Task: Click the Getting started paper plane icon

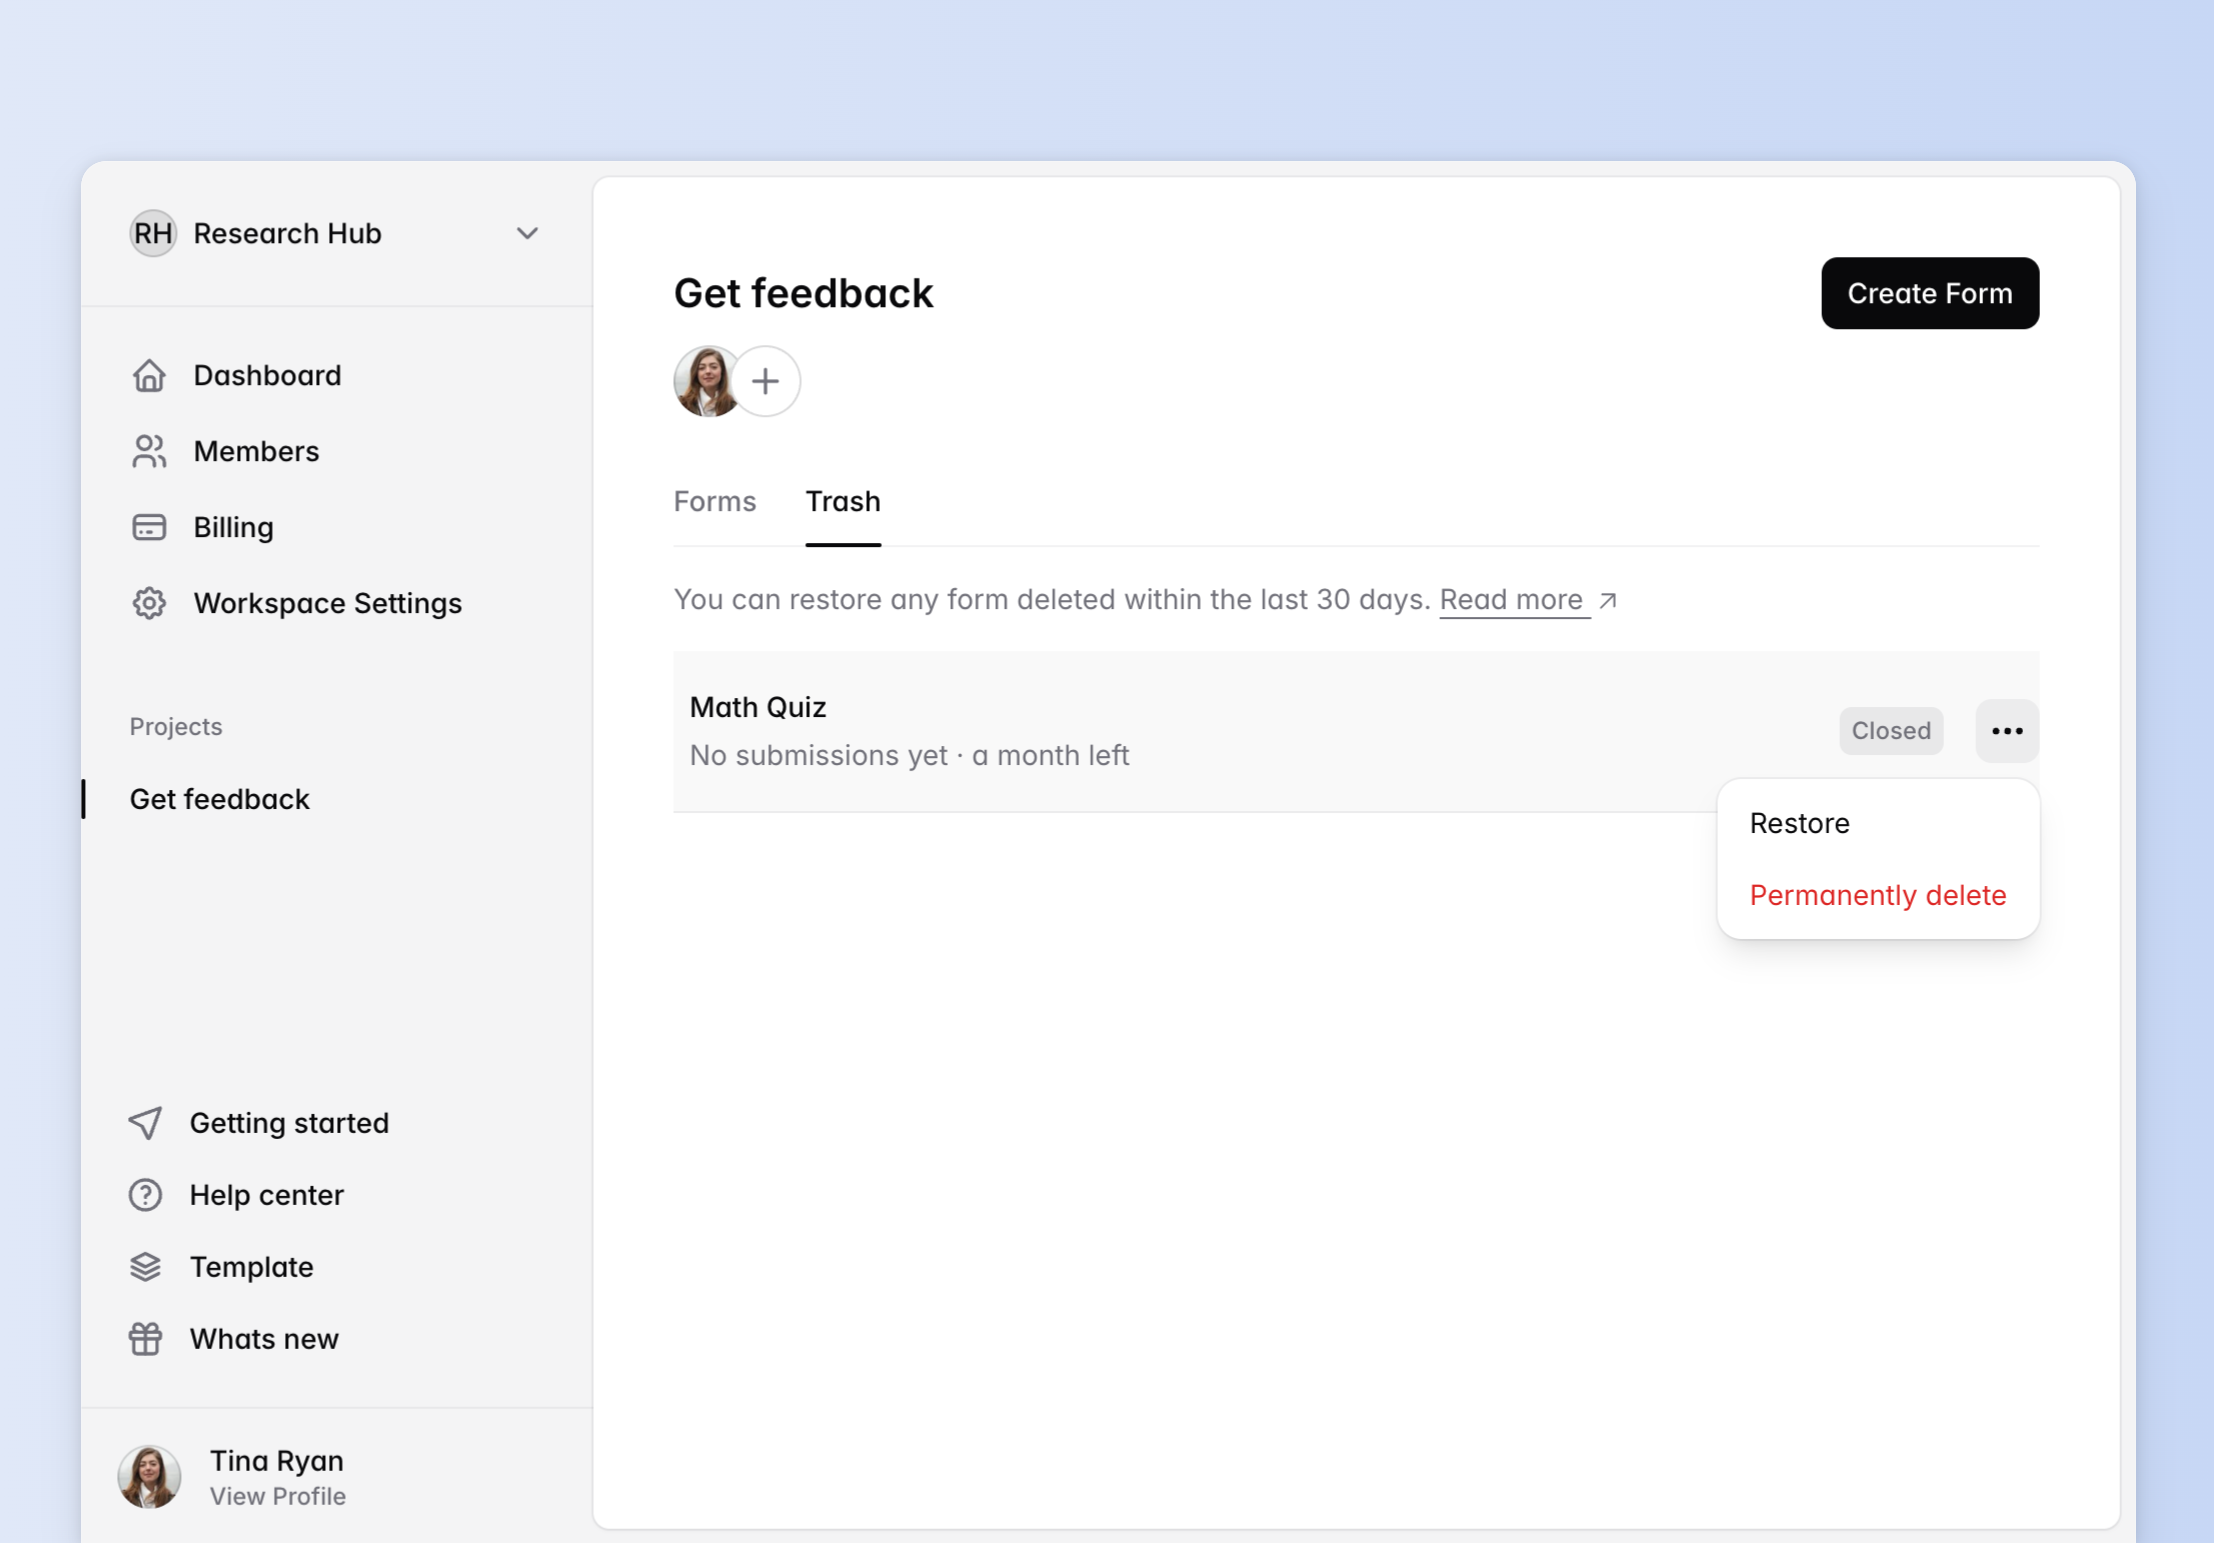Action: (x=146, y=1123)
